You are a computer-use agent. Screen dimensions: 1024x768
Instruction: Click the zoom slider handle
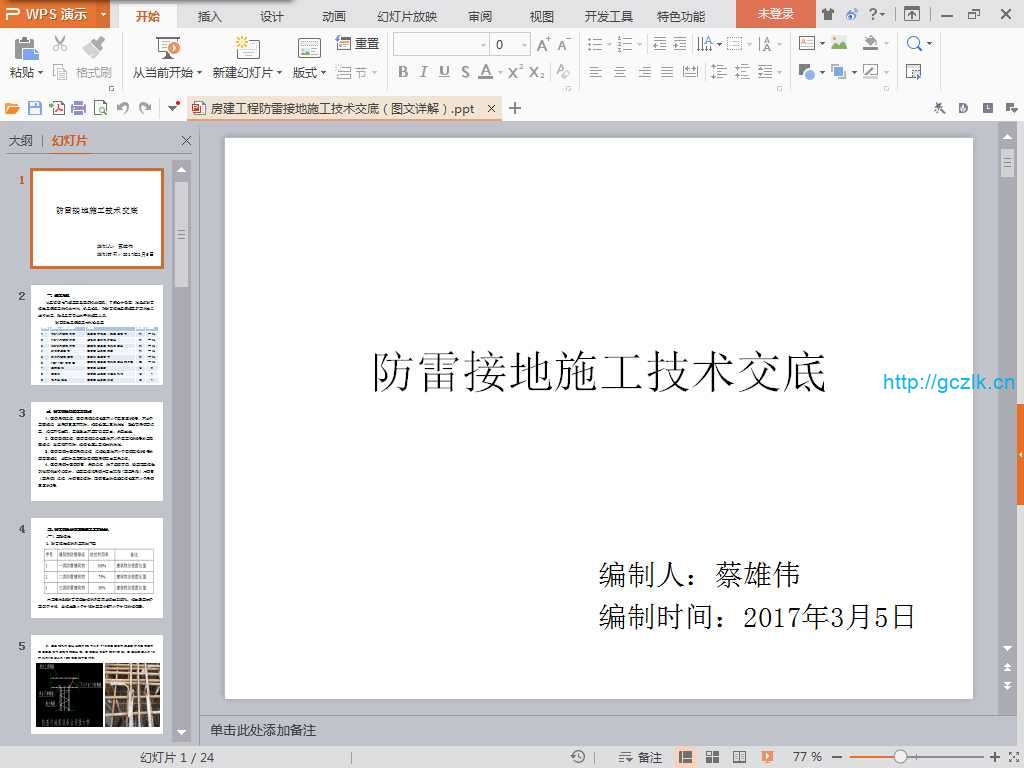(901, 757)
